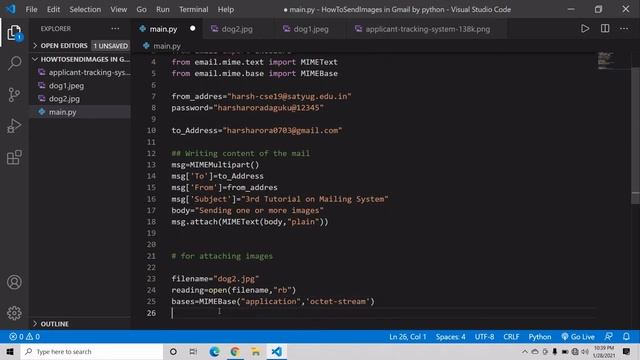This screenshot has height=360, width=640.
Task: Select language mode Python in status bar
Action: click(540, 337)
